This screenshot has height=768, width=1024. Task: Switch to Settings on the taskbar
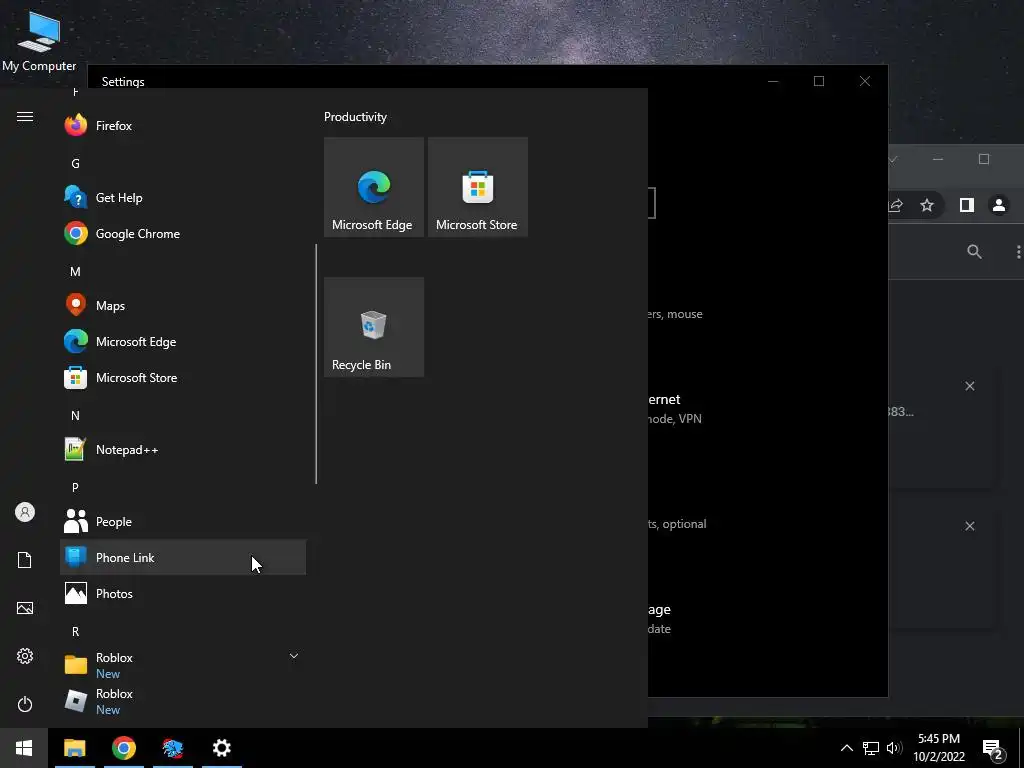(221, 748)
